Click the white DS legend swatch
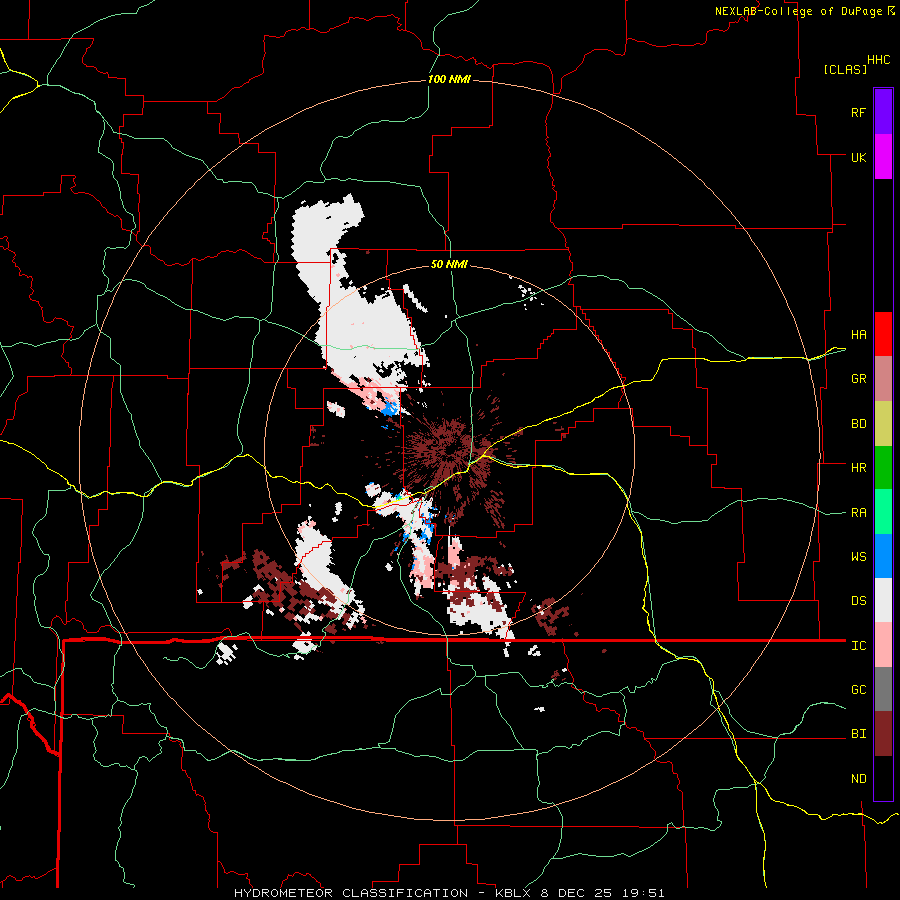The image size is (900, 900). pos(883,600)
